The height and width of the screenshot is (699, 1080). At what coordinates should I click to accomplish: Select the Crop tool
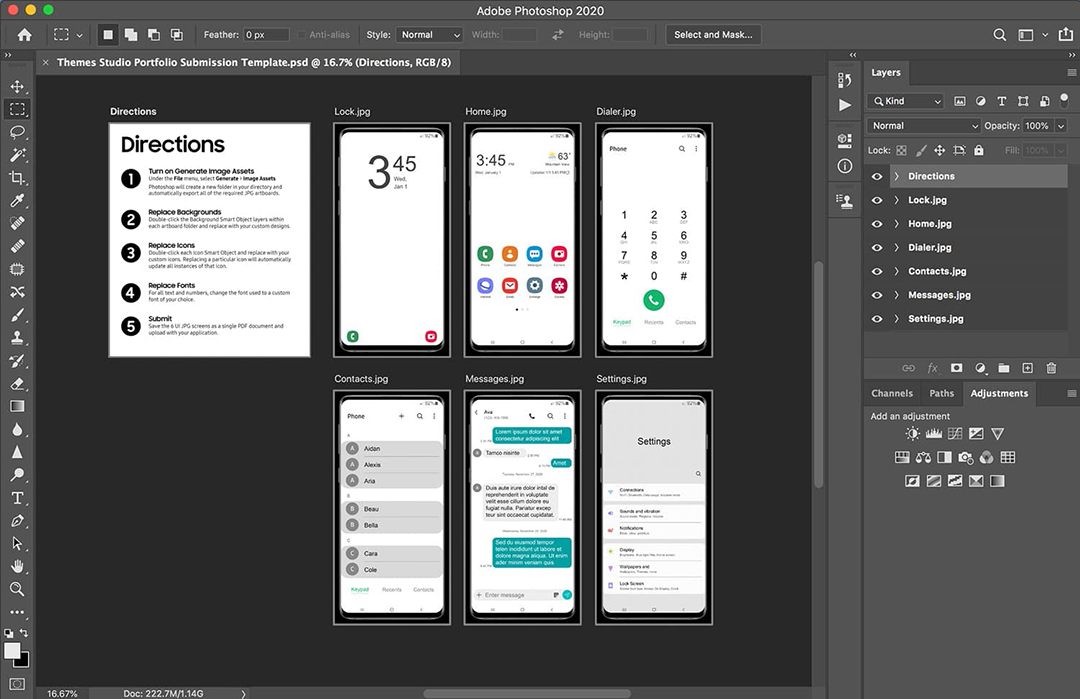[17, 178]
